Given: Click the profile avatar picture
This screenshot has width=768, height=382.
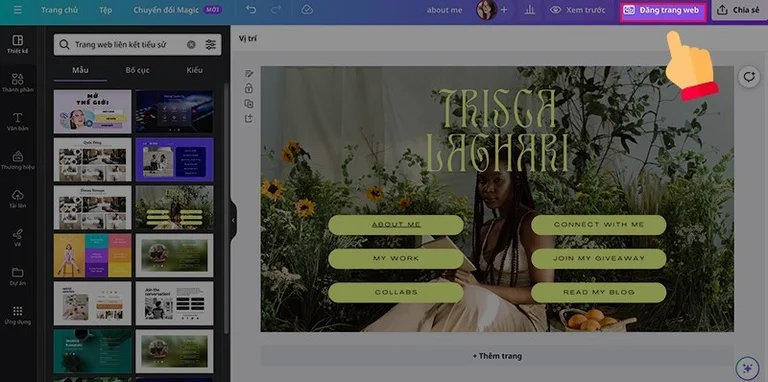Looking at the screenshot, I should (x=486, y=10).
